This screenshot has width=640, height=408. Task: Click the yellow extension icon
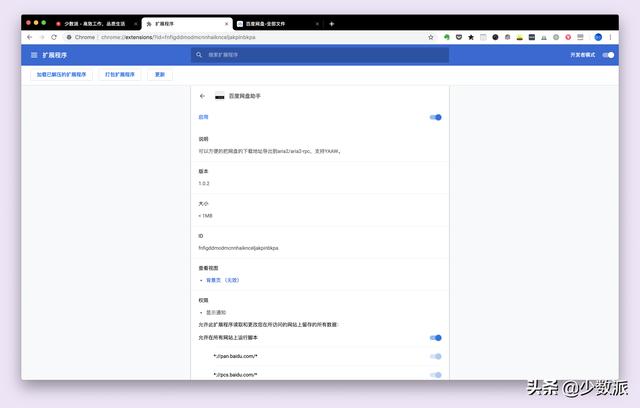coord(520,37)
